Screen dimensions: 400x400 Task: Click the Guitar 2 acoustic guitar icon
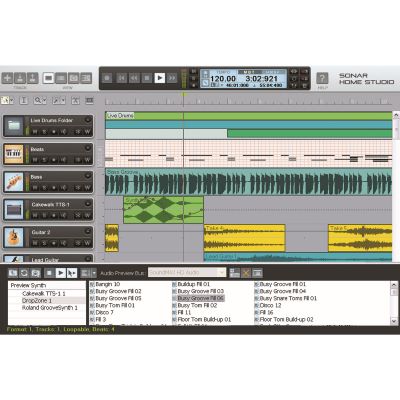pyautogui.click(x=14, y=237)
